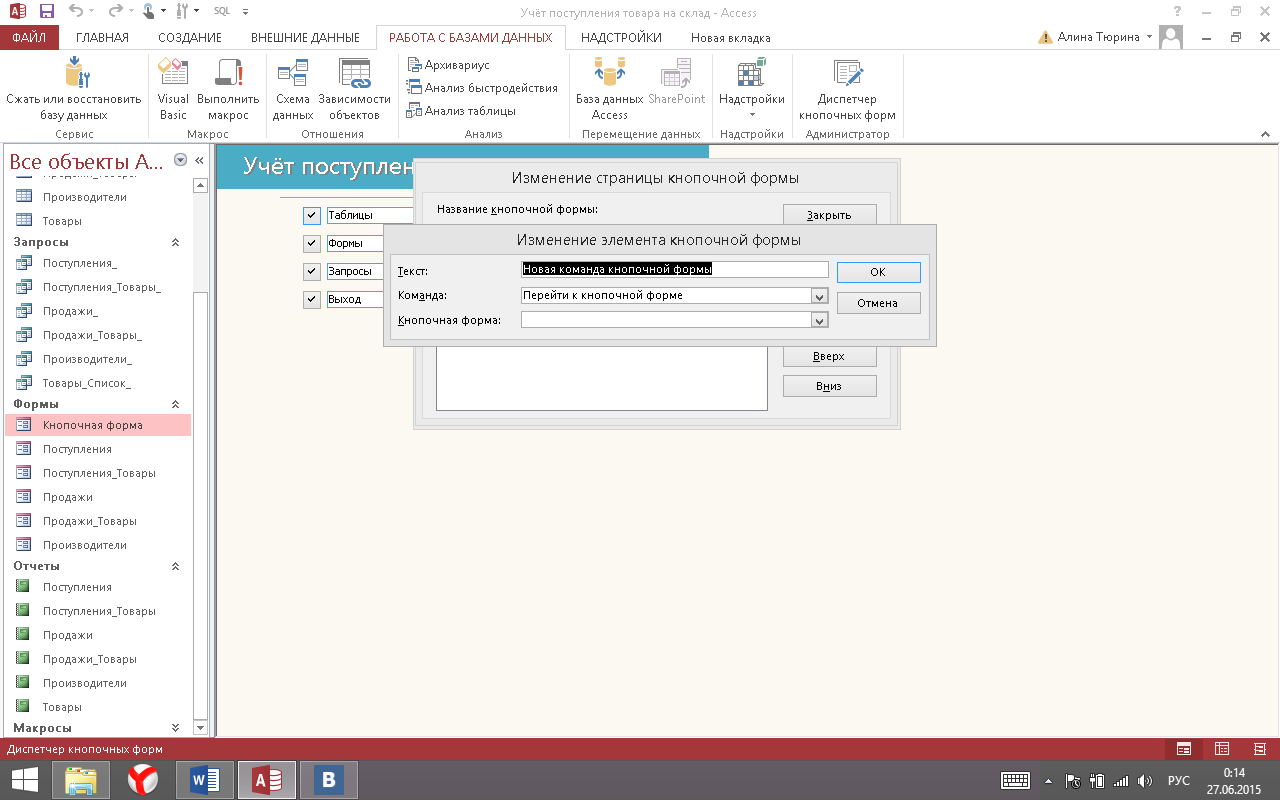Click the Закрыть button
This screenshot has height=800, width=1280.
829,215
